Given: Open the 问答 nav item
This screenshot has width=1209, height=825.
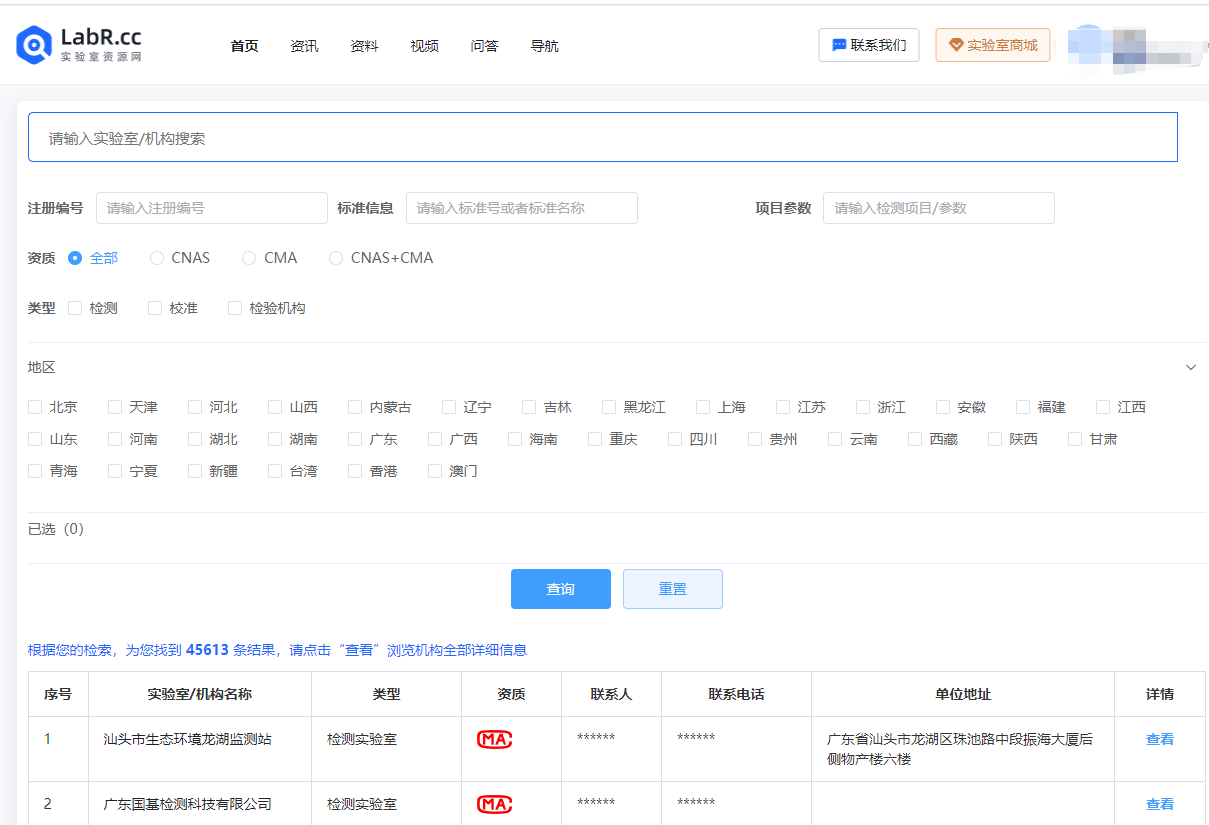Looking at the screenshot, I should pyautogui.click(x=484, y=46).
